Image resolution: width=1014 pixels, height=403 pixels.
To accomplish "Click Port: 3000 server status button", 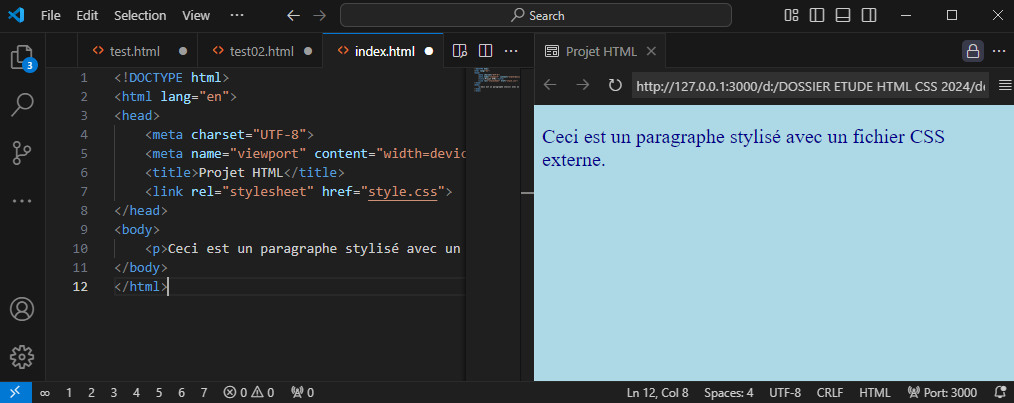I will [x=942, y=392].
